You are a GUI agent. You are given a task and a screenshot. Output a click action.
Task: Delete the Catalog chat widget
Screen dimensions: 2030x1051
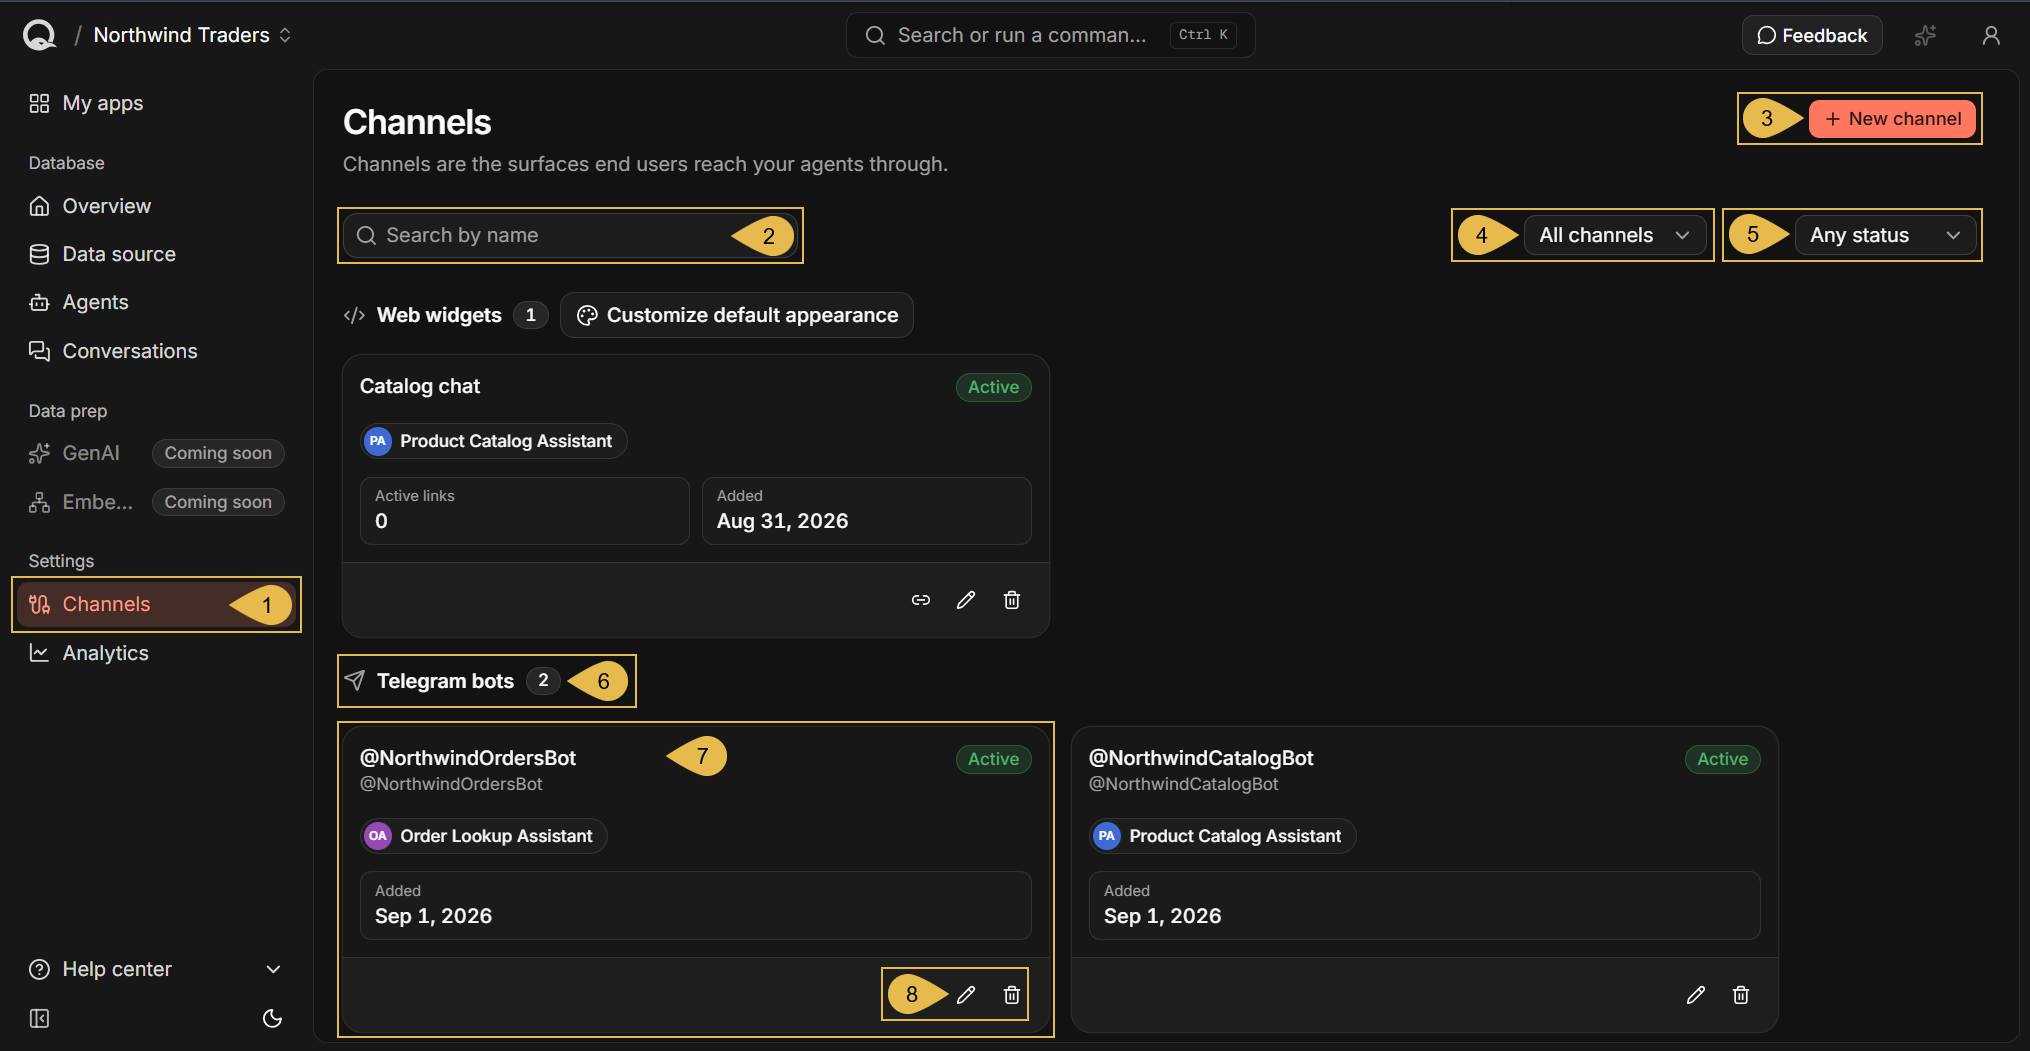point(1012,600)
